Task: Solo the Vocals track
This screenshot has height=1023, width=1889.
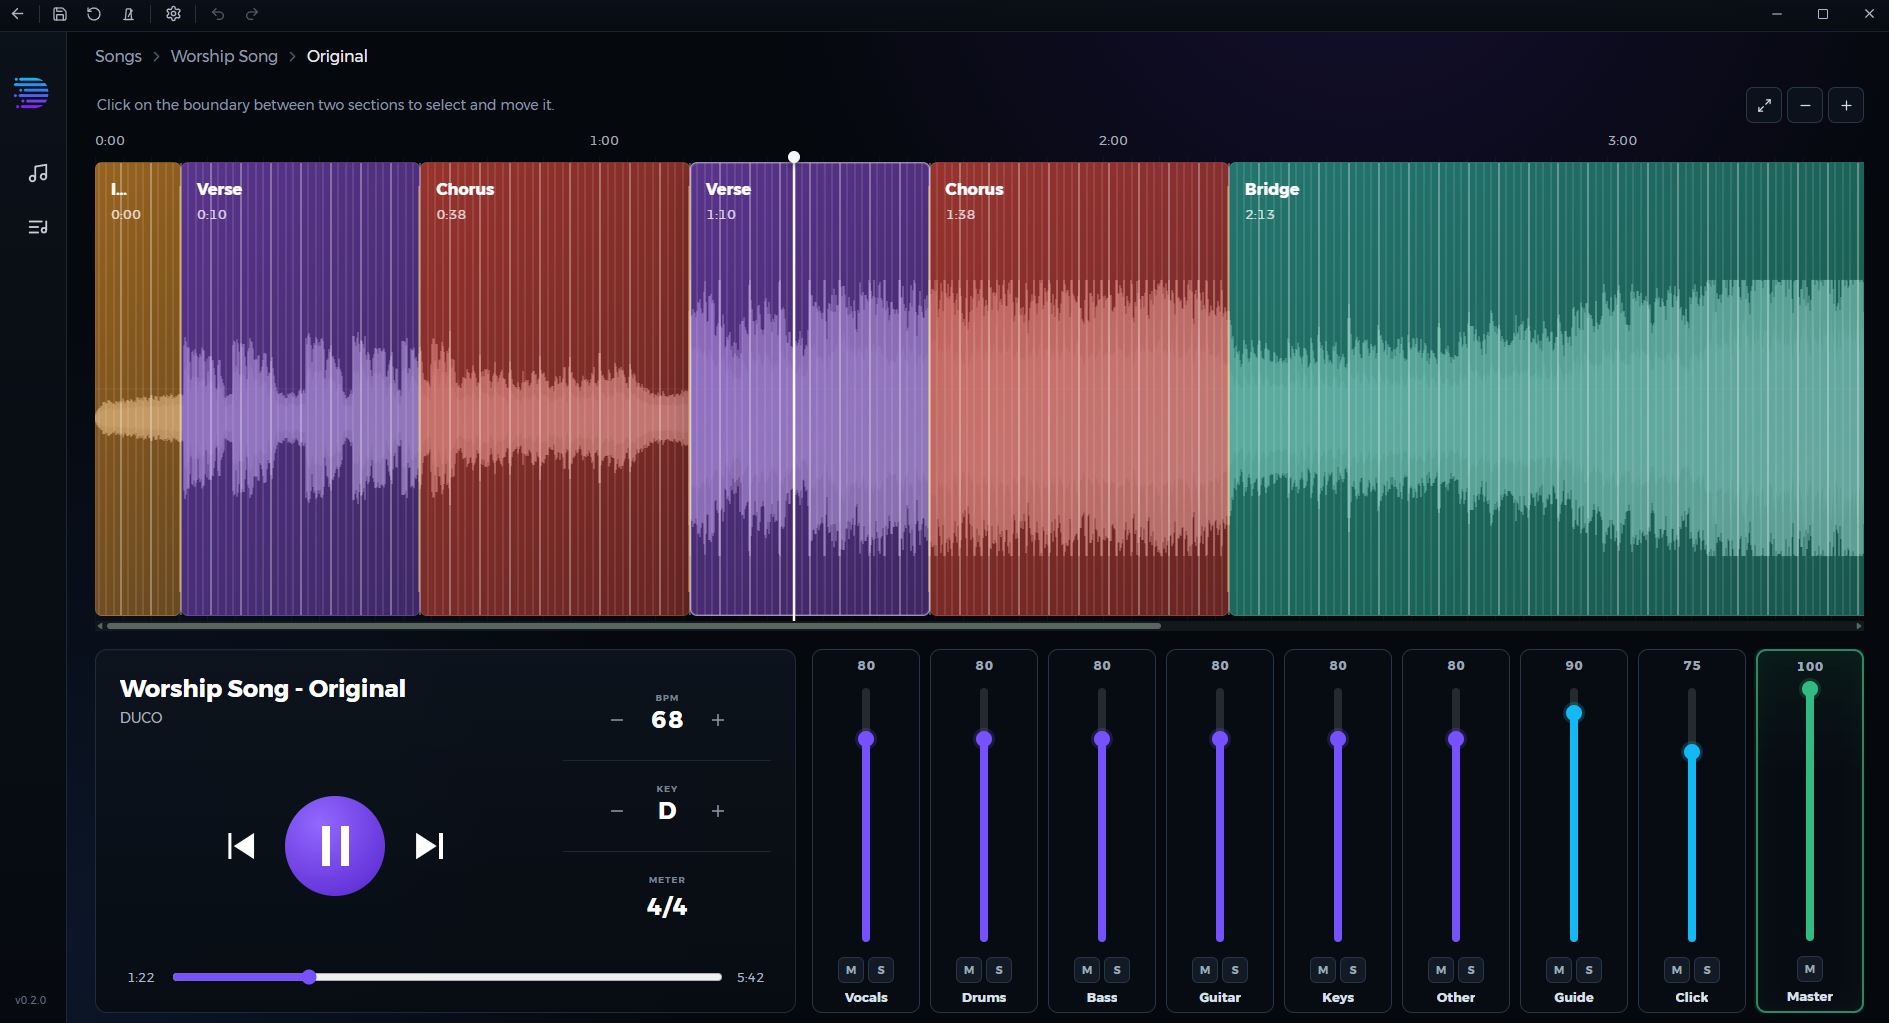Action: pos(881,970)
